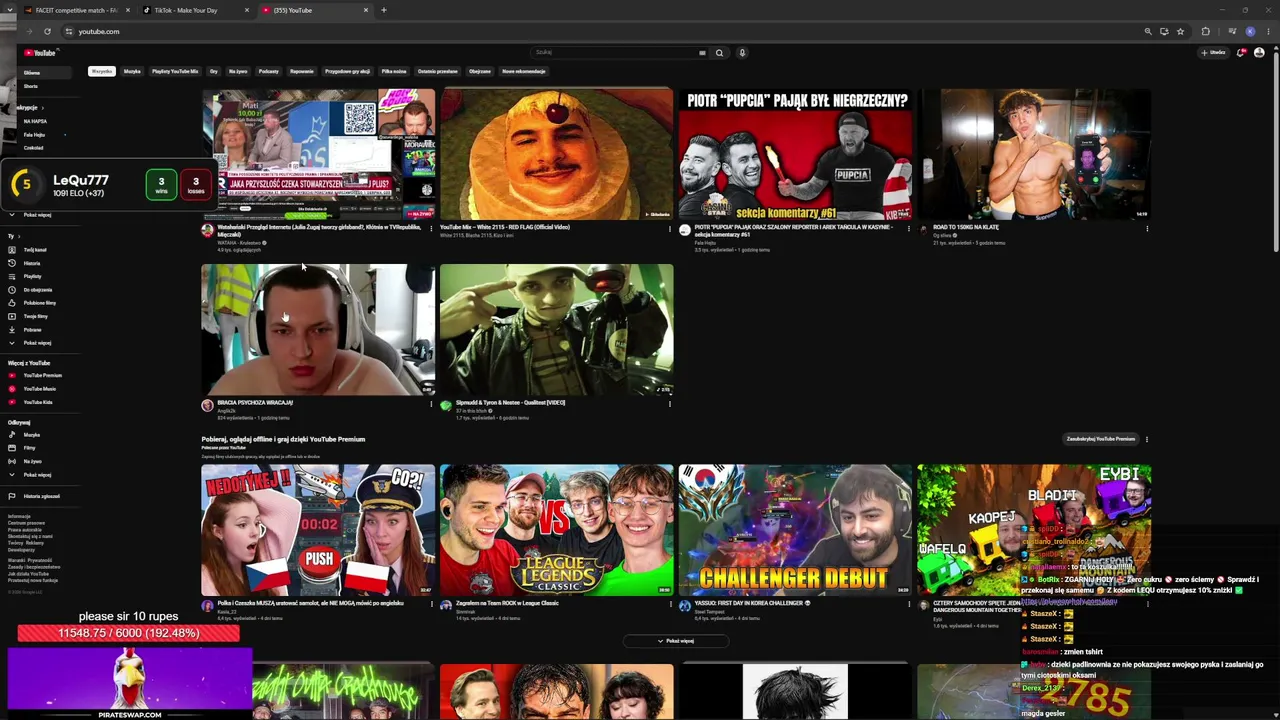Click the Utwórz create button

[x=1215, y=53]
